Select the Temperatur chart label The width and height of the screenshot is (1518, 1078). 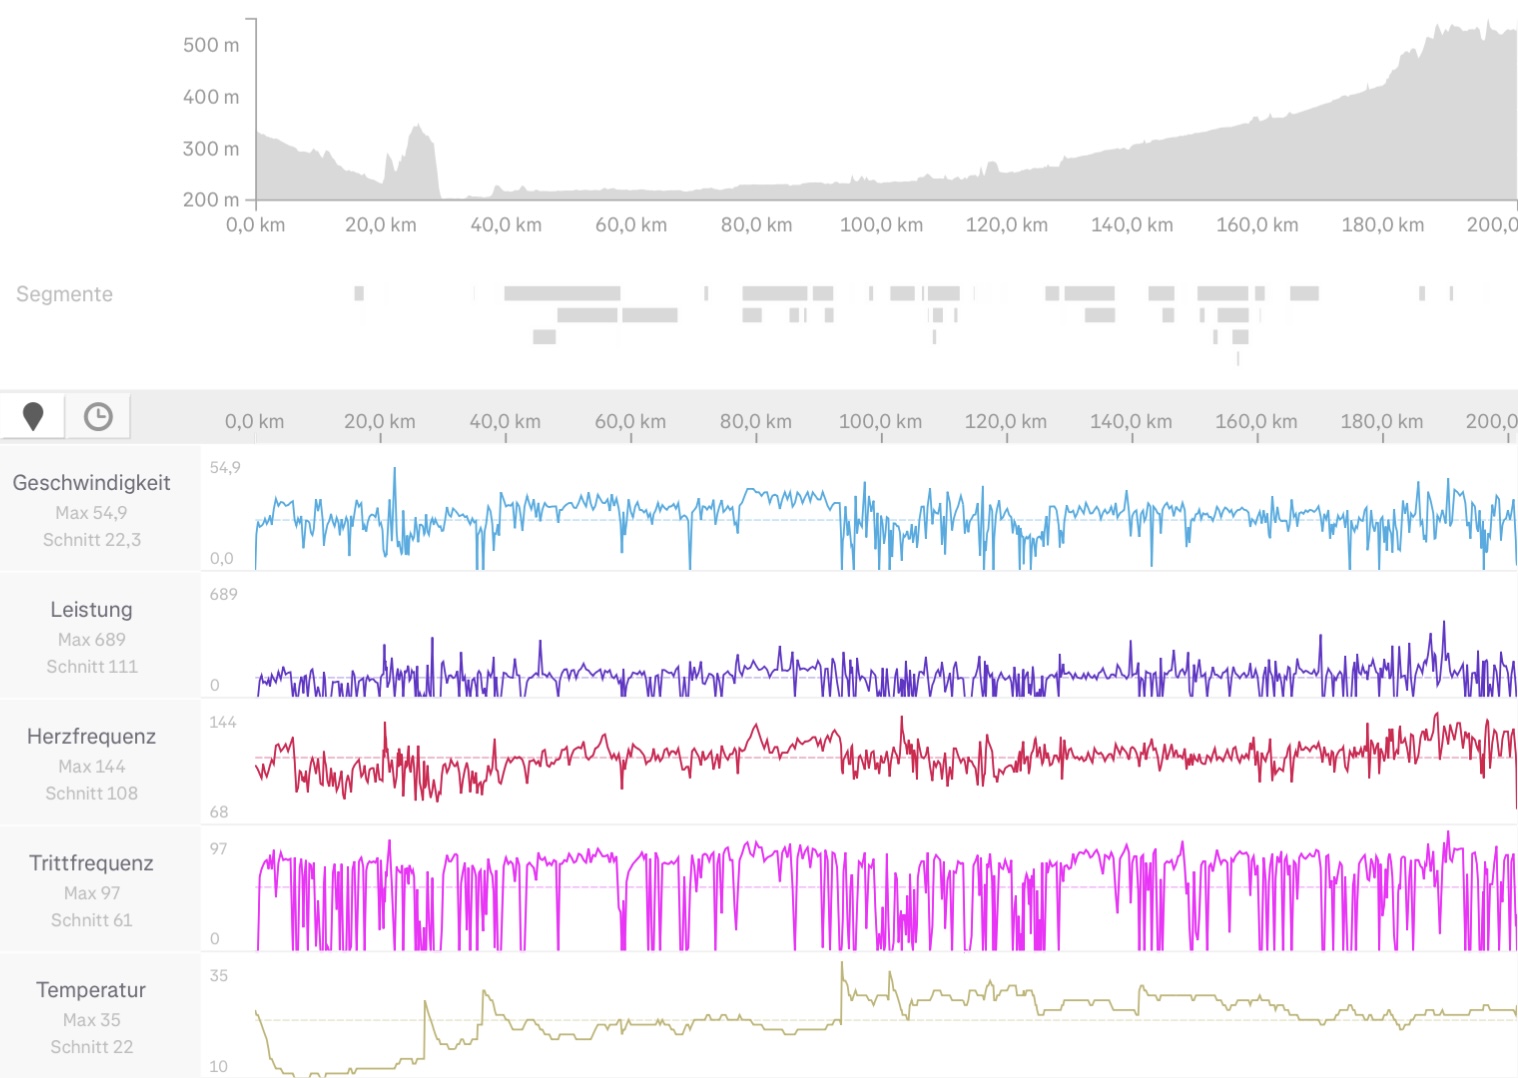pyautogui.click(x=91, y=990)
